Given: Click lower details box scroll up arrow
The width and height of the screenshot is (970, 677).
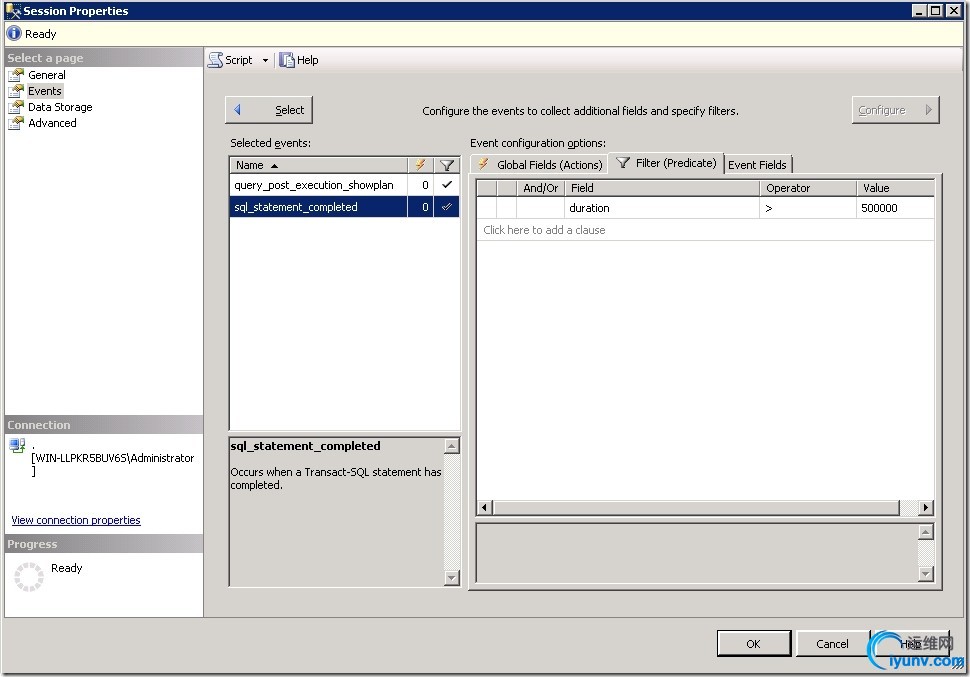Looking at the screenshot, I should (925, 532).
